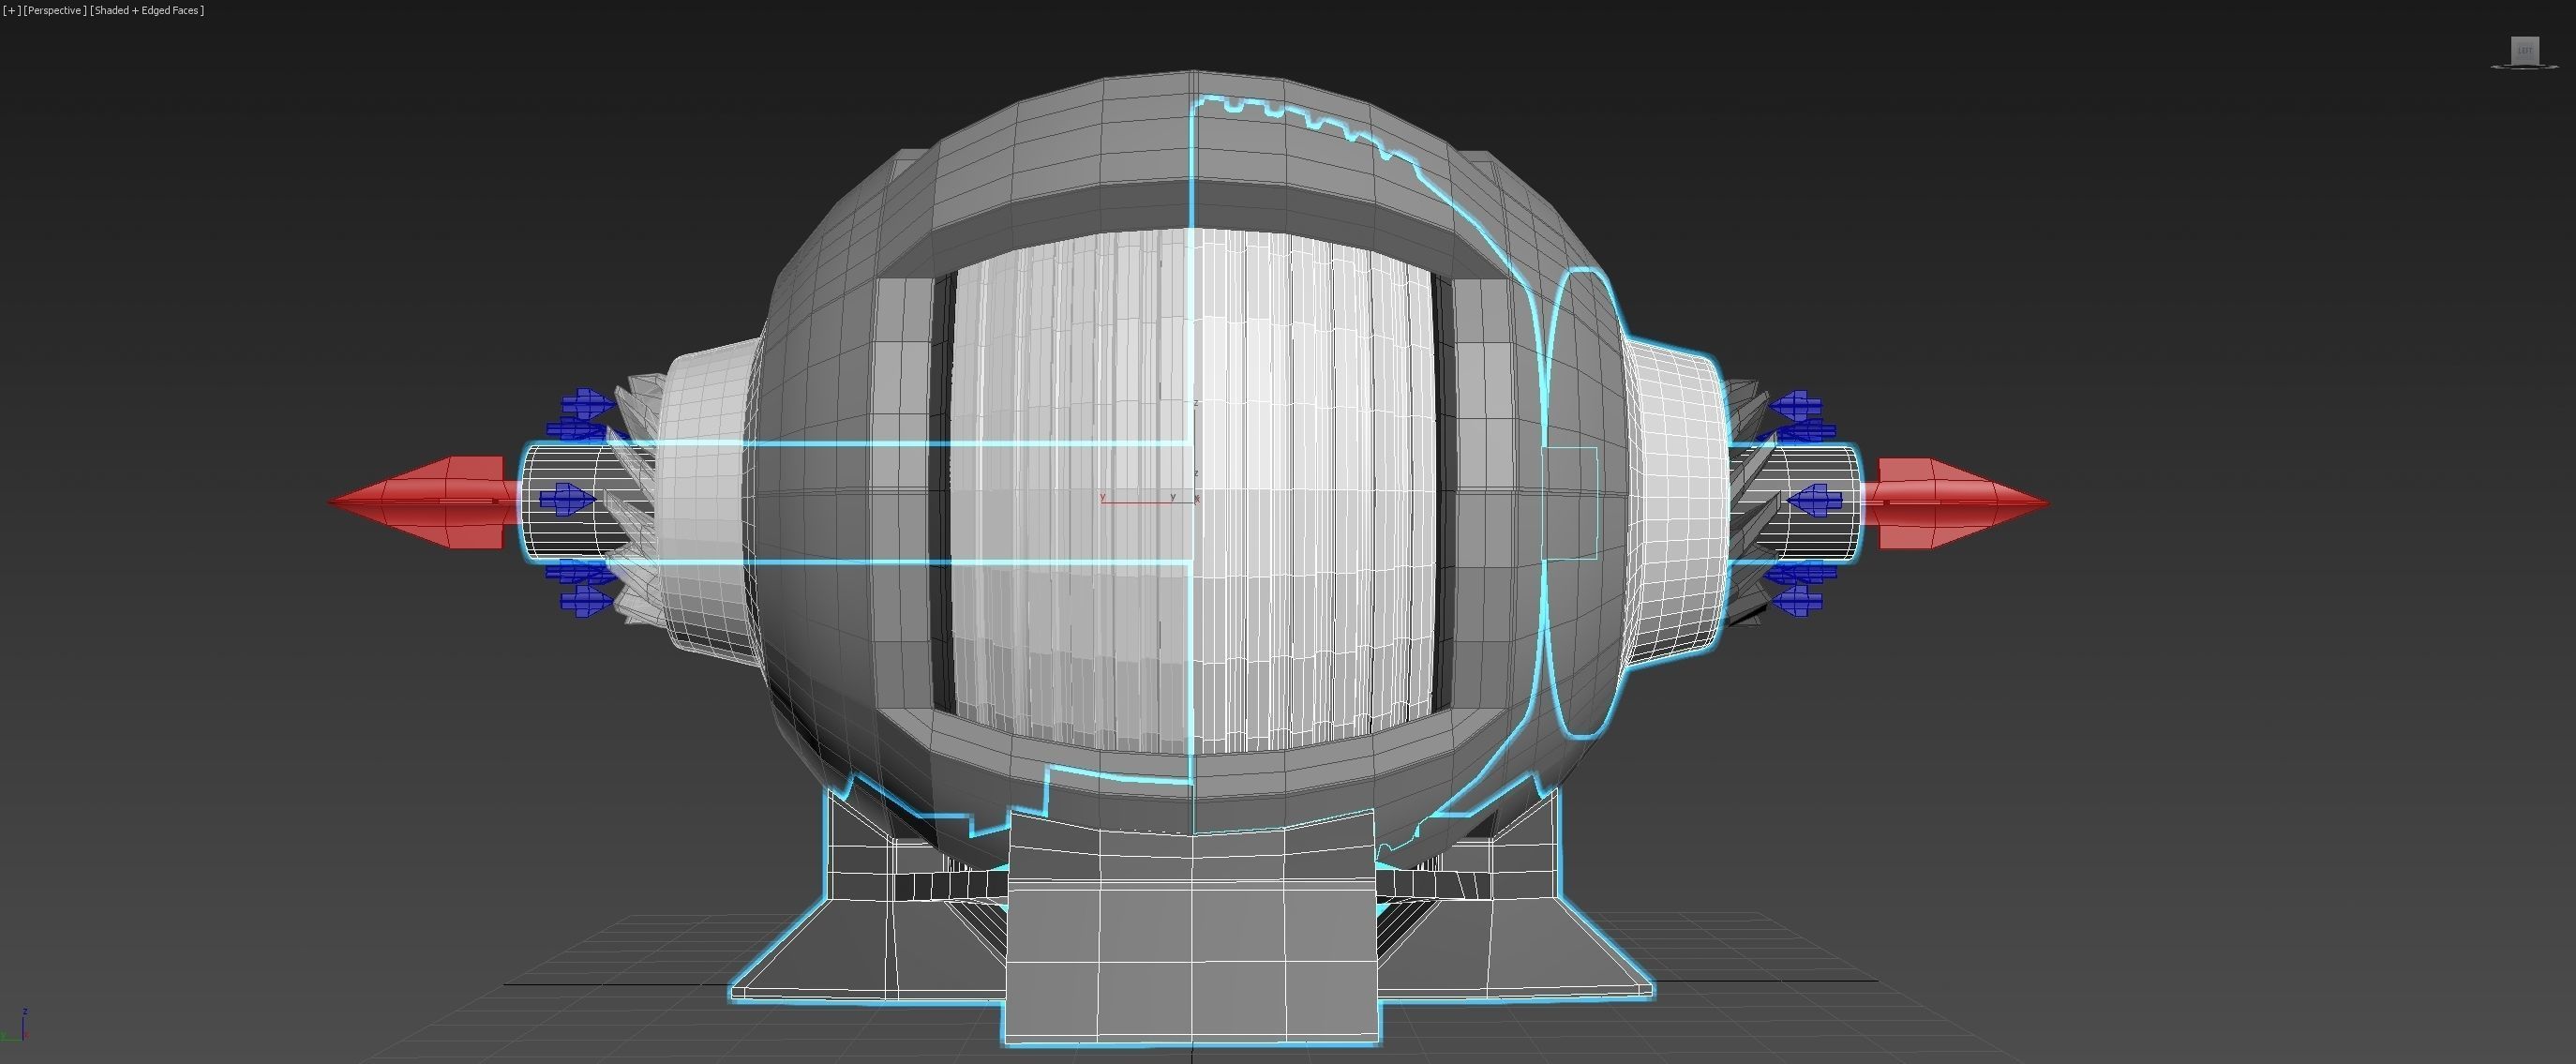
Task: Click the ViewCube face in the viewport corner
Action: 2525,50
